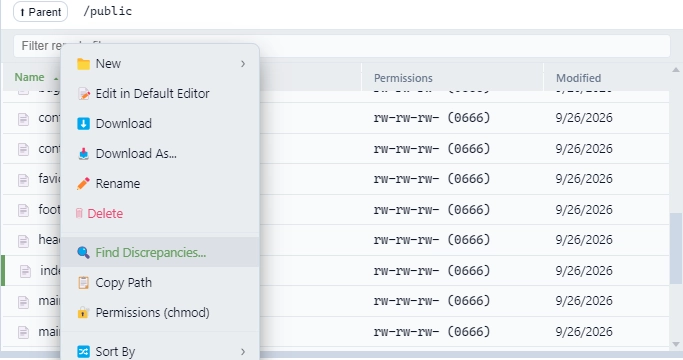
Task: Click the scrollbar down arrow
Action: [x=676, y=344]
